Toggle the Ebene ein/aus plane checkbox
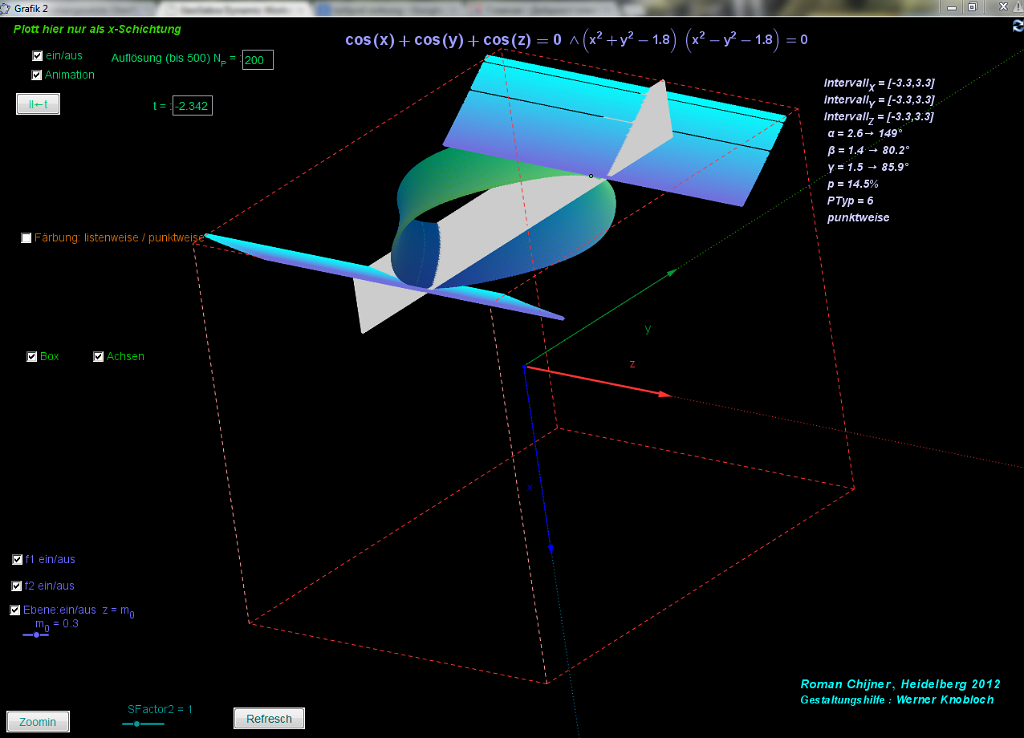 point(15,610)
